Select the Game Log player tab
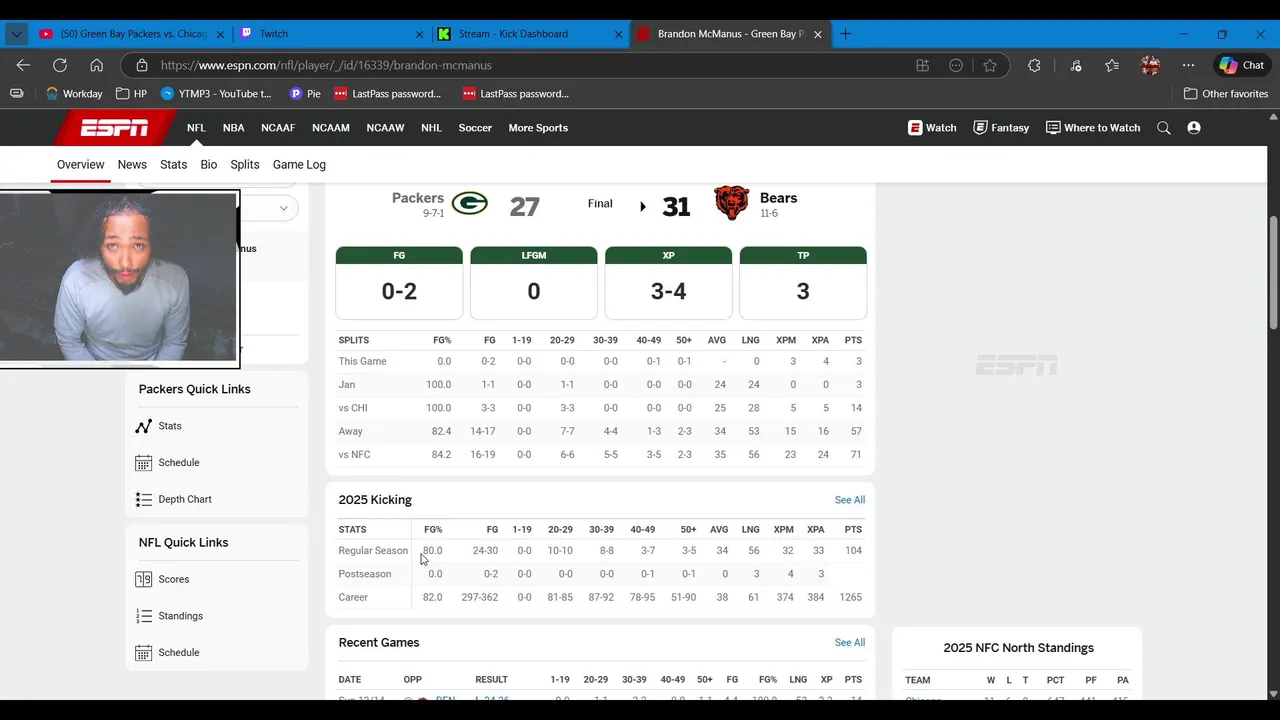The image size is (1280, 720). tap(299, 165)
